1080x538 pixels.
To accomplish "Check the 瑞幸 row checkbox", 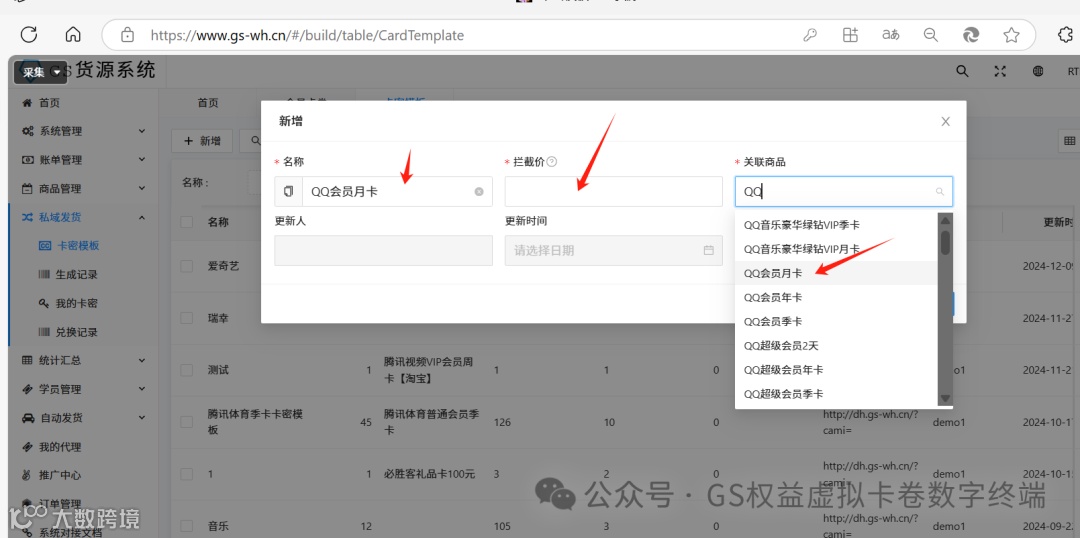I will 187,318.
